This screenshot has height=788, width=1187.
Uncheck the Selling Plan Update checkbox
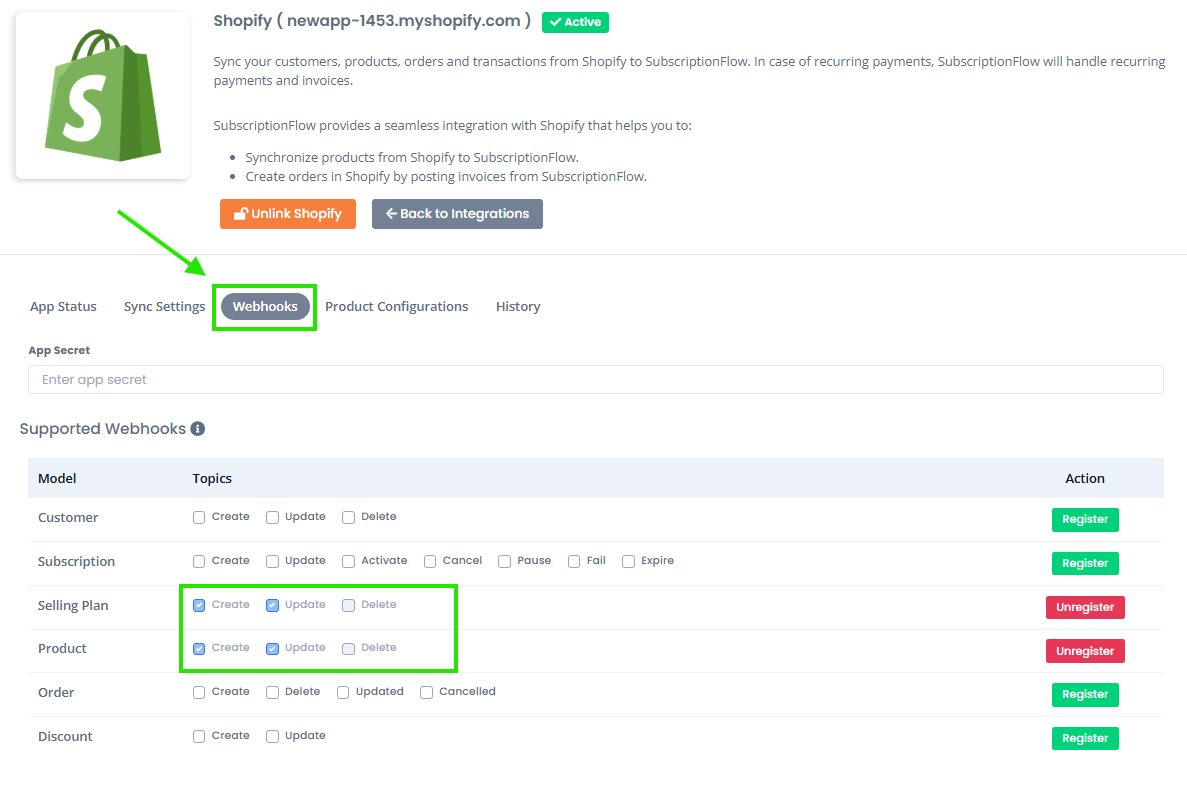tap(273, 606)
